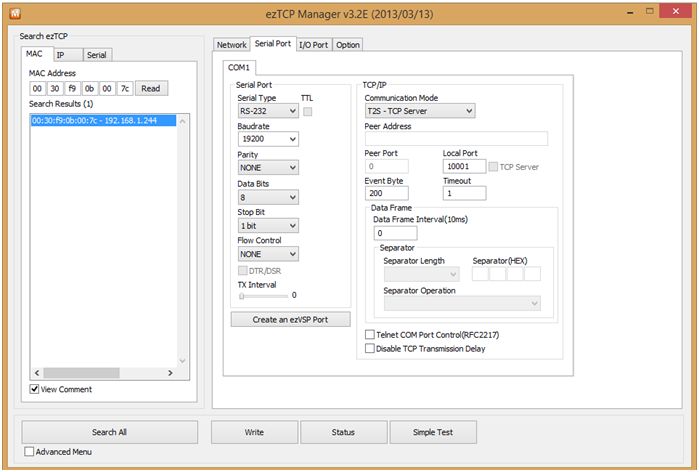This screenshot has height=472, width=699.
Task: Click the ezTCP Manager title bar icon
Action: coord(15,13)
